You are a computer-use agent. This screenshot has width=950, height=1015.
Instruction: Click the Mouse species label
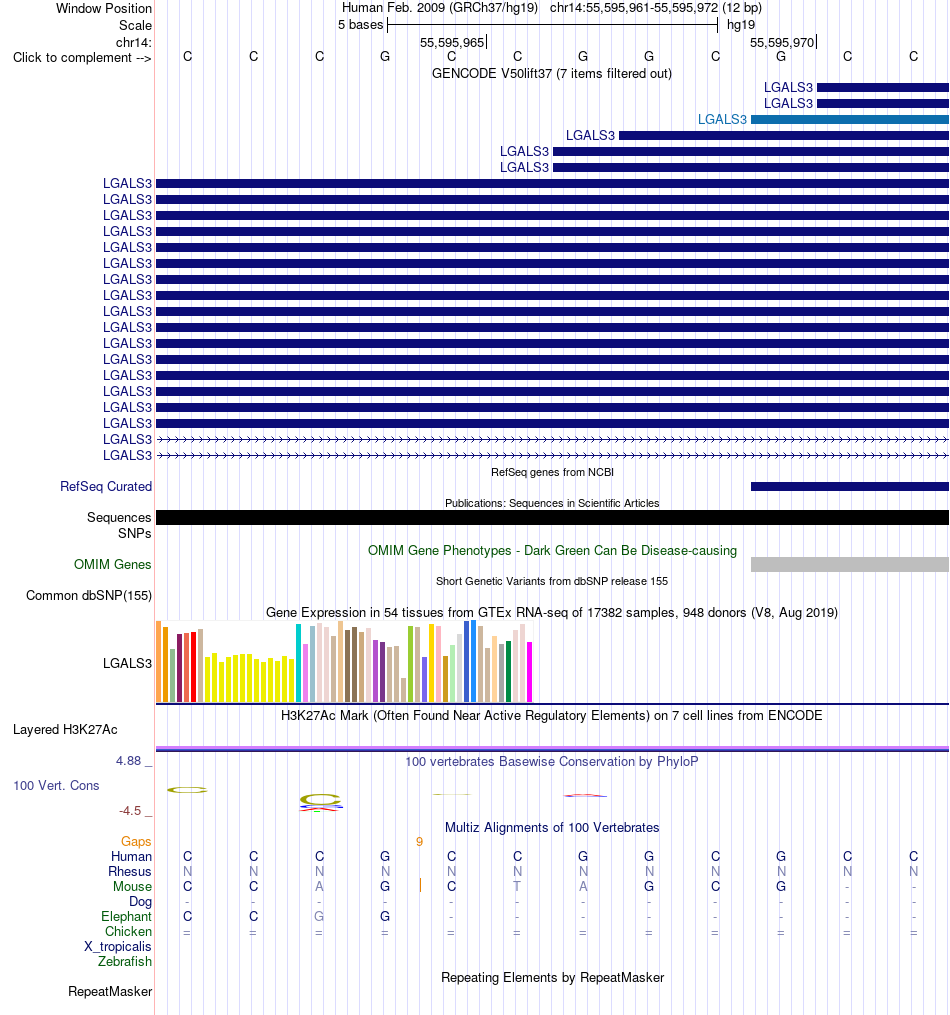point(133,886)
